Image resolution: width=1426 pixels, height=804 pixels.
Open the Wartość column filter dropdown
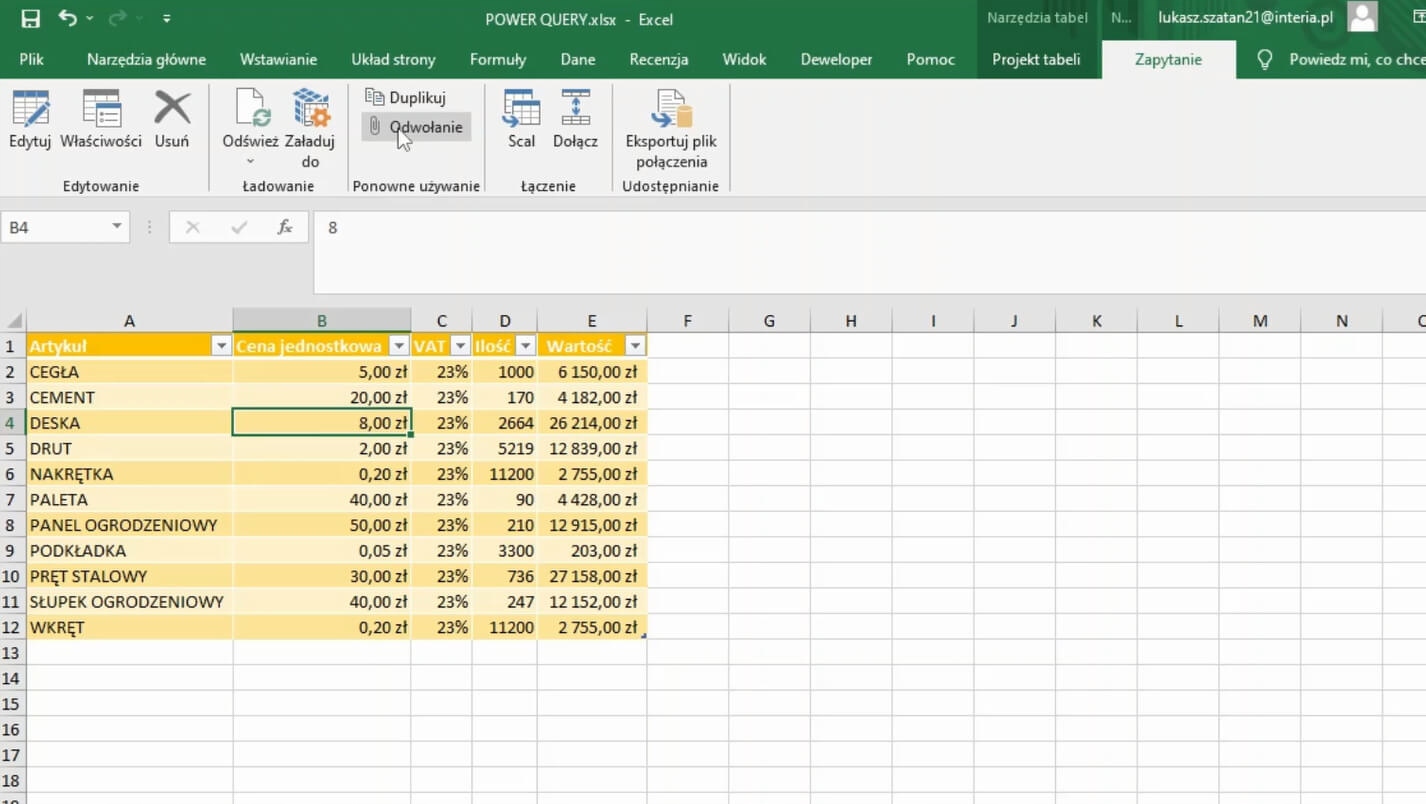point(634,346)
